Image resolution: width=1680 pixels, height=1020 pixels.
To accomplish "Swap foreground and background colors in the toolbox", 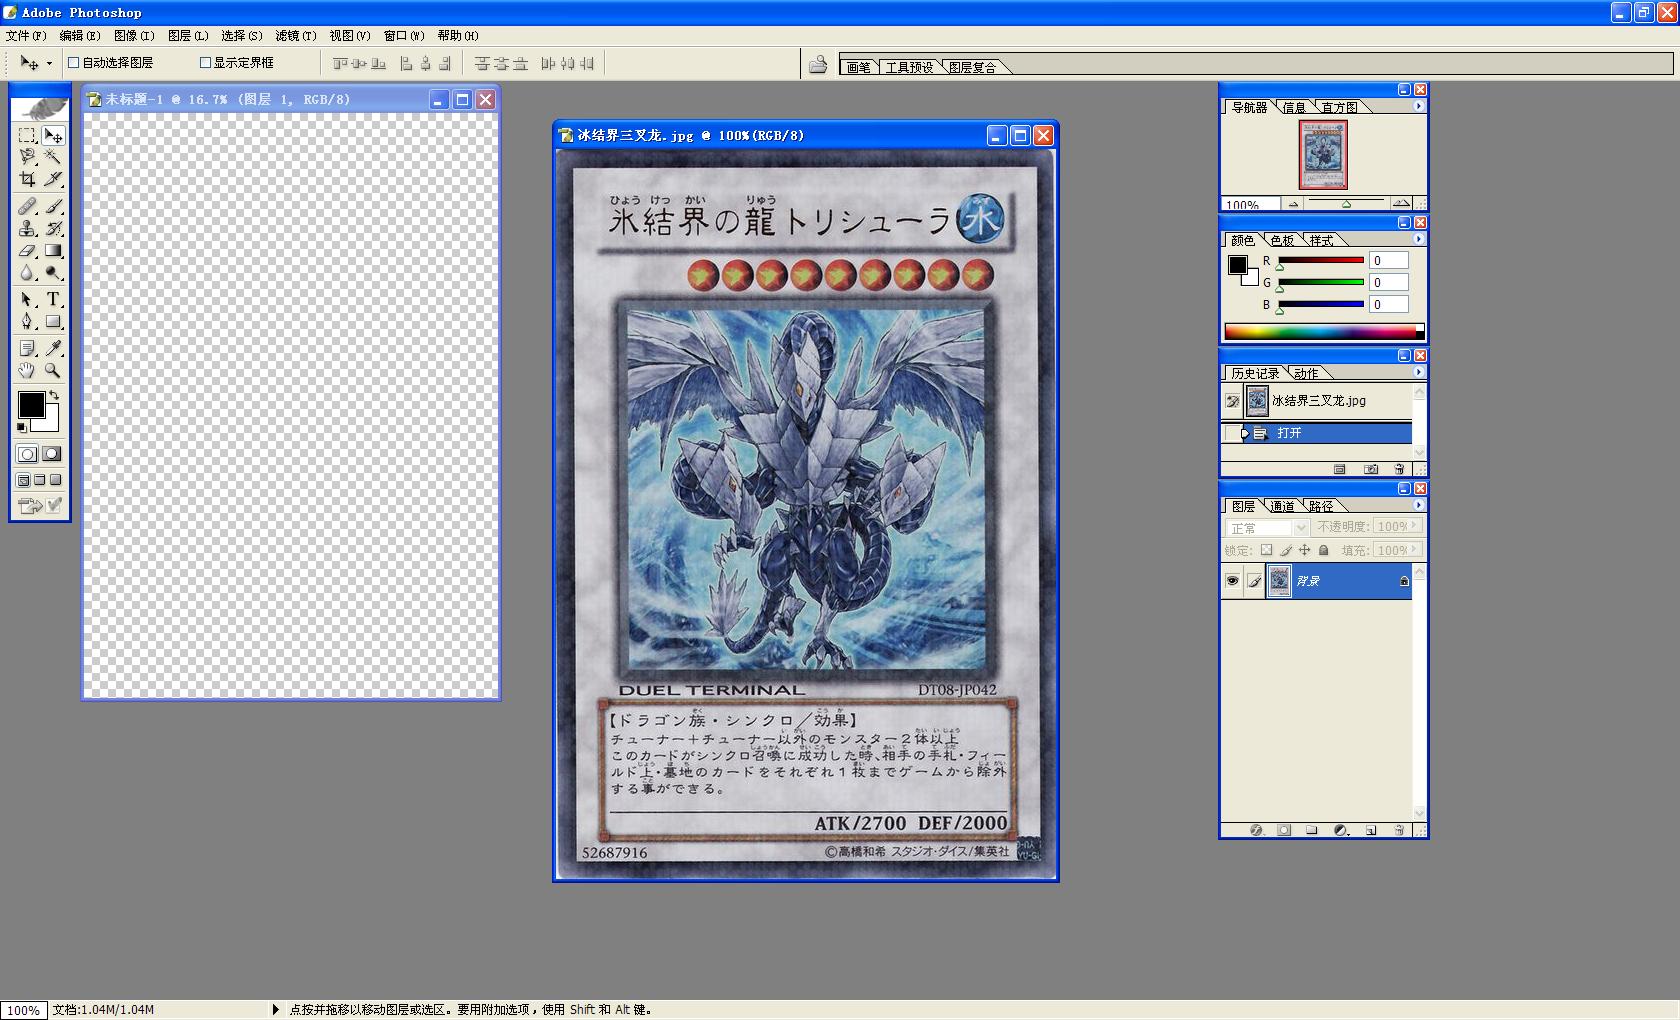I will pyautogui.click(x=54, y=396).
